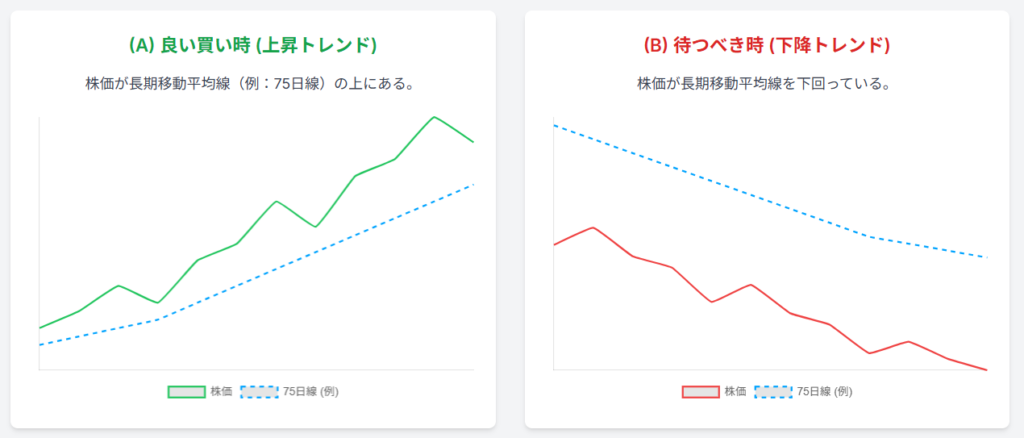
Task: Click the red title (B) 待つべき時 (下降トレンド)
Action: pyautogui.click(x=766, y=46)
